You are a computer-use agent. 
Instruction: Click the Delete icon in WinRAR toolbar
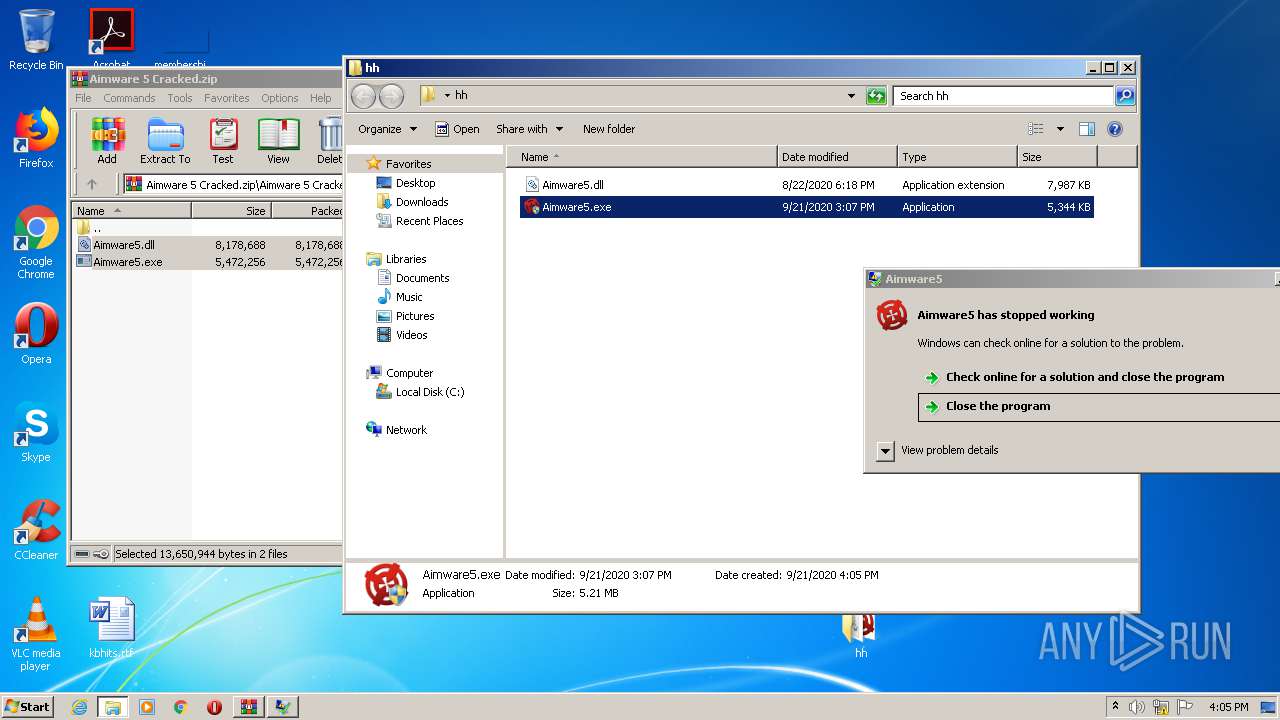coord(329,140)
